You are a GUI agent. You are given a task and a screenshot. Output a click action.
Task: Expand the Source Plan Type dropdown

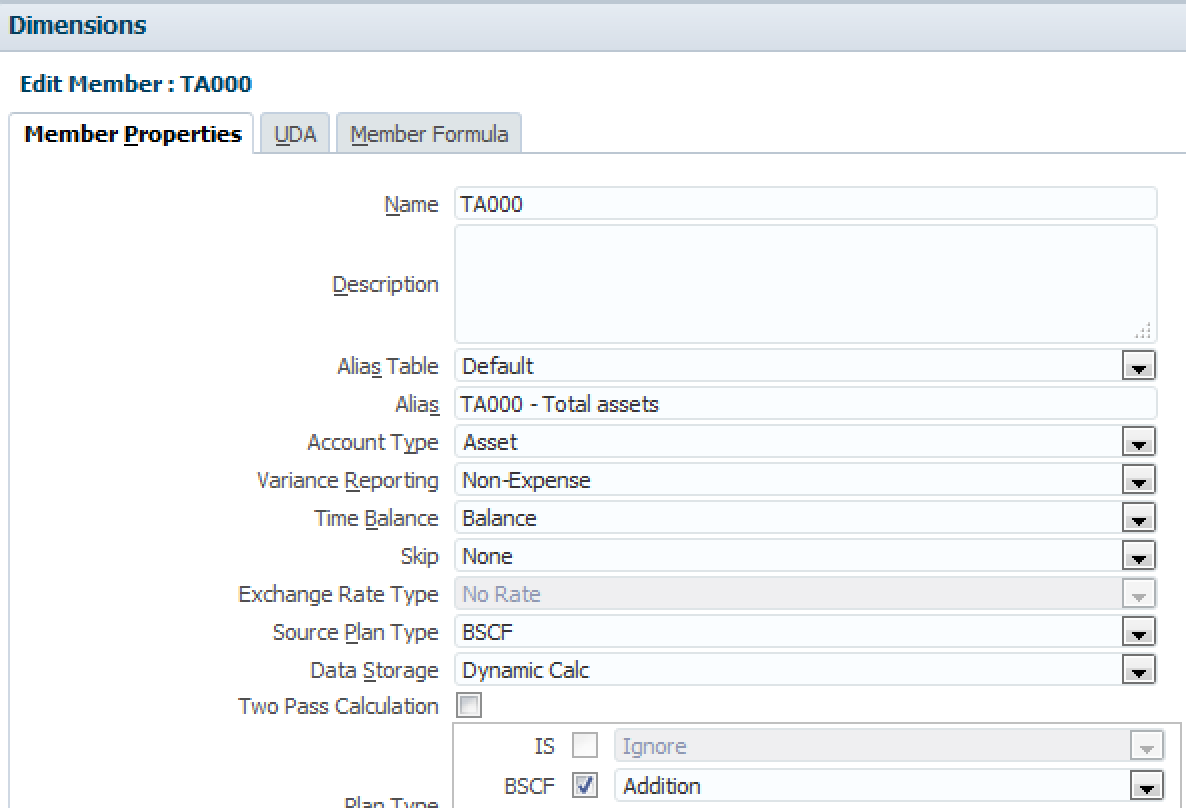[x=1138, y=633]
